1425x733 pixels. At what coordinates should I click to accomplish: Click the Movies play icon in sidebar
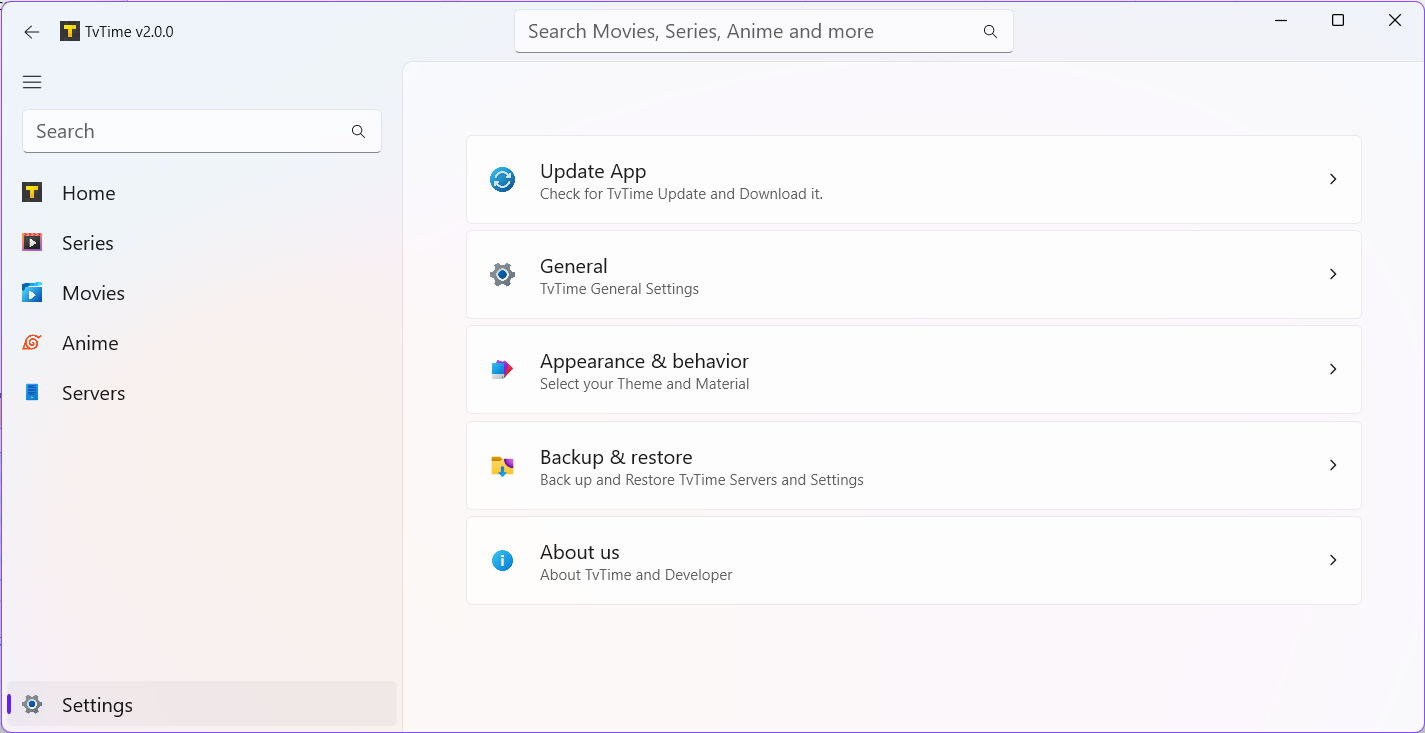32,292
